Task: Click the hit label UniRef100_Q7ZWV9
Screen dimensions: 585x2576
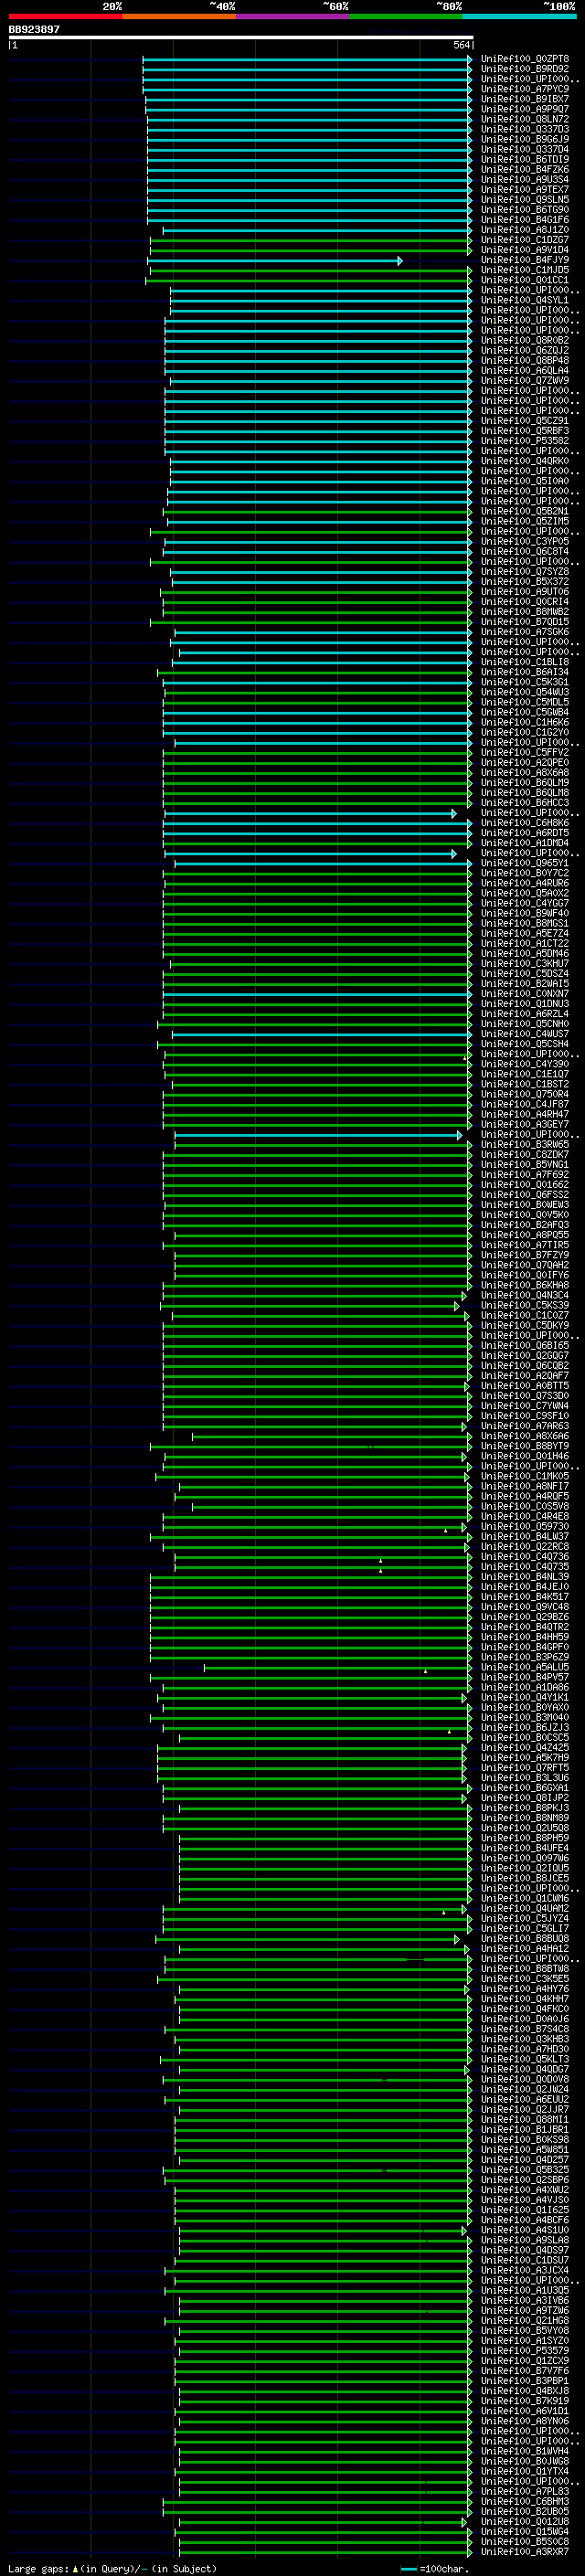Action: 525,380
